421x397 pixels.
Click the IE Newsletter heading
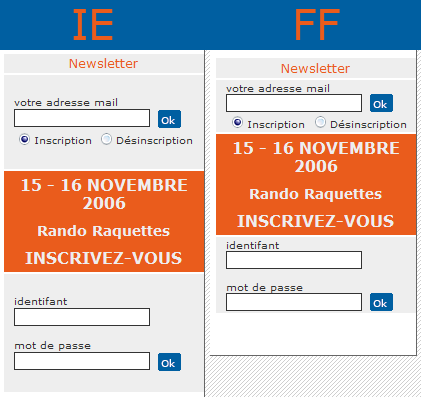(x=103, y=63)
